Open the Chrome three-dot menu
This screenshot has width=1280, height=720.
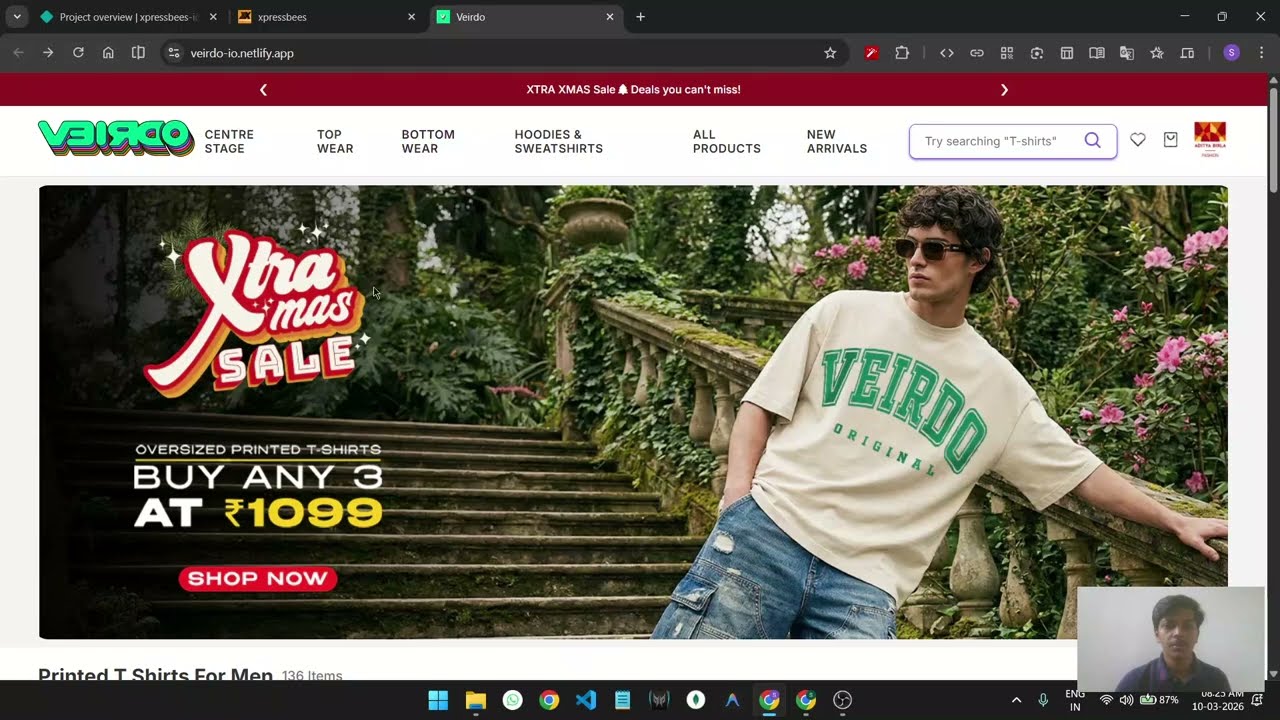pyautogui.click(x=1261, y=53)
